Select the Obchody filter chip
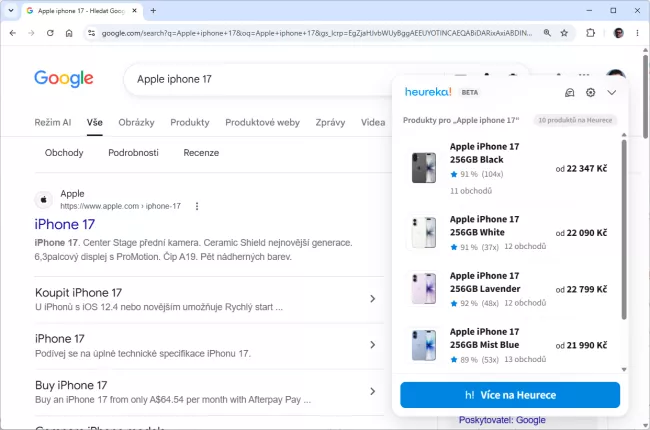 pyautogui.click(x=64, y=153)
